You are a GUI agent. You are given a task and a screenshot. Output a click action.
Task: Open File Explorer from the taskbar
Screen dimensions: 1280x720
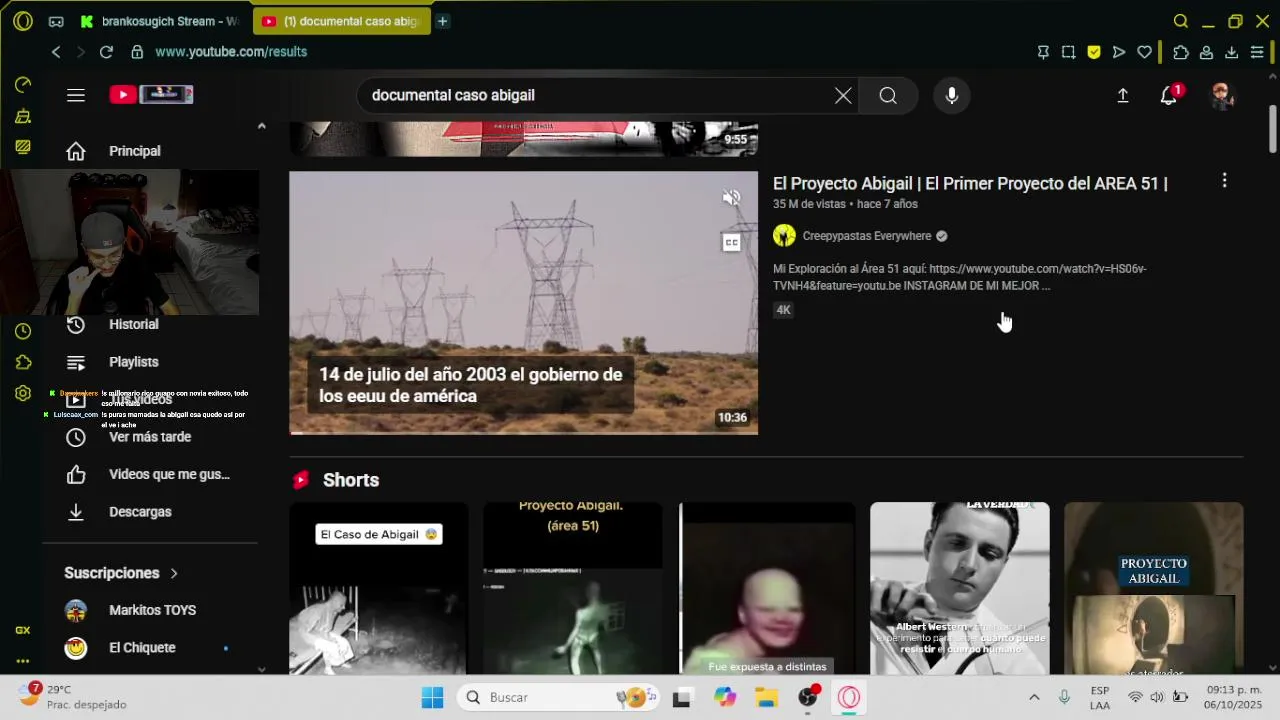pyautogui.click(x=766, y=697)
